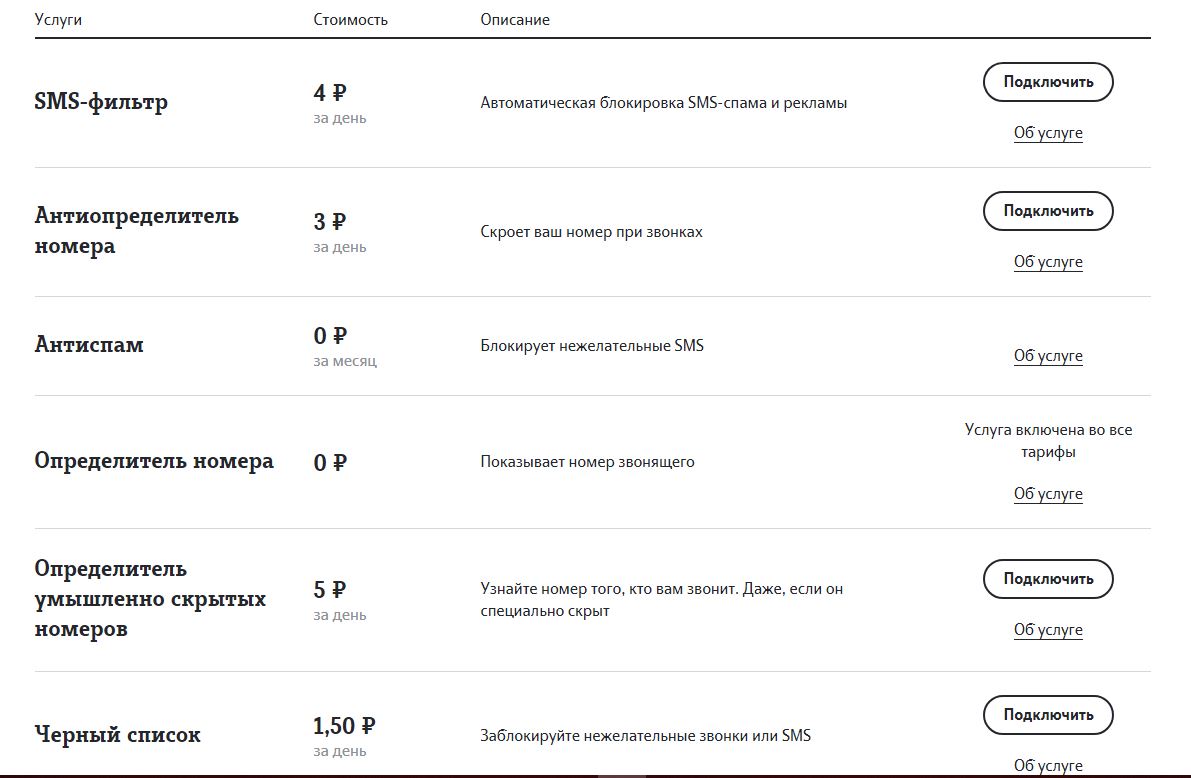Open Об услуге link for SMS-фильтр

coord(1048,133)
